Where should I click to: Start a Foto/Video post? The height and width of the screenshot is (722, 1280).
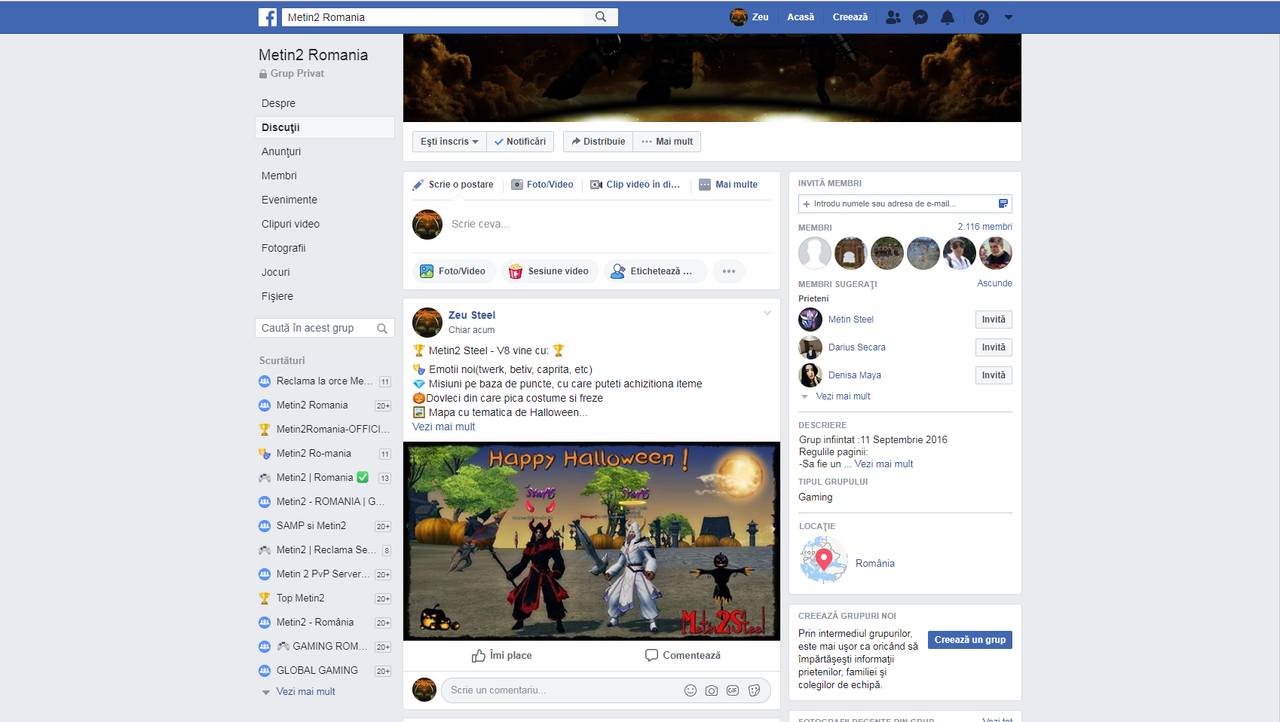(x=454, y=270)
